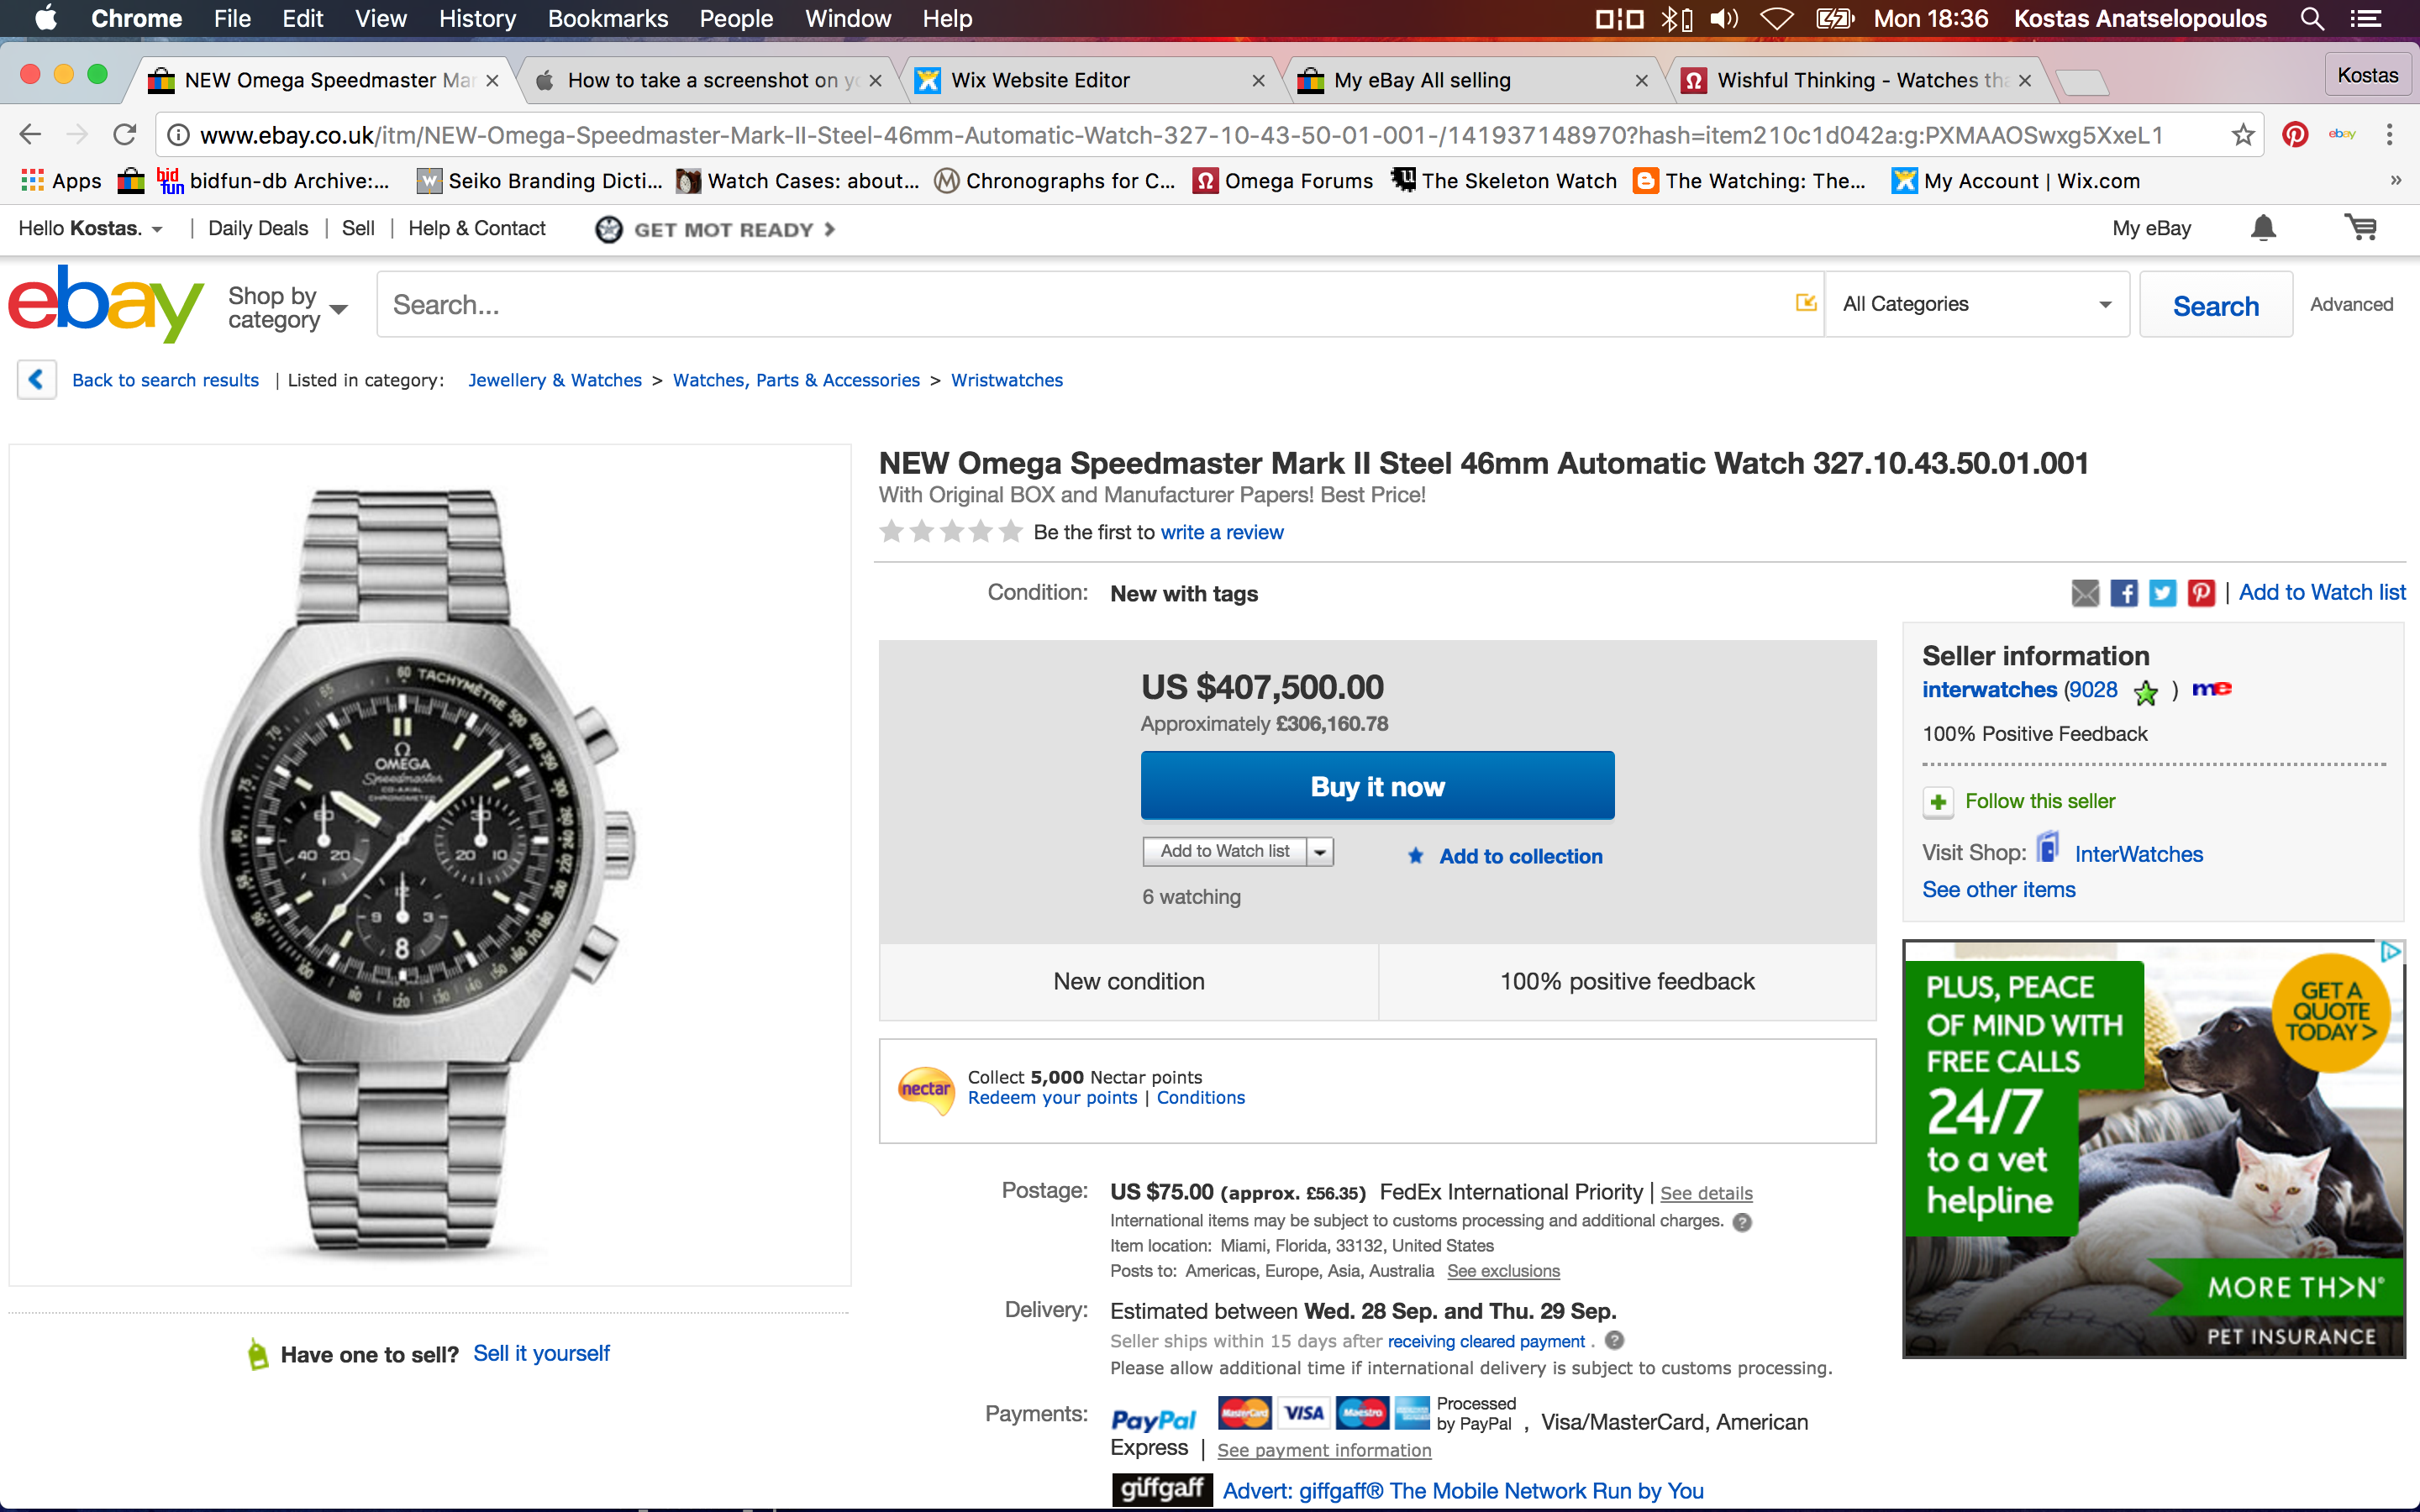Click the Pinterest extension icon in toolbar
Viewport: 2420px width, 1512px height.
click(2295, 135)
